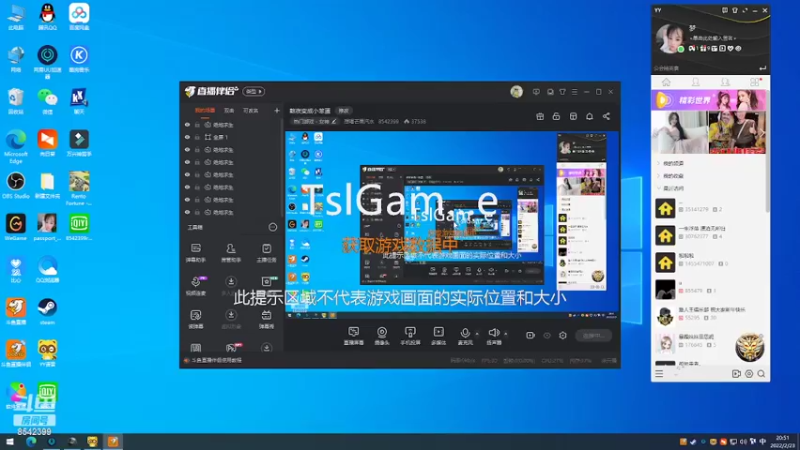
Task: Open the notification bell in streaming app
Action: point(589,116)
